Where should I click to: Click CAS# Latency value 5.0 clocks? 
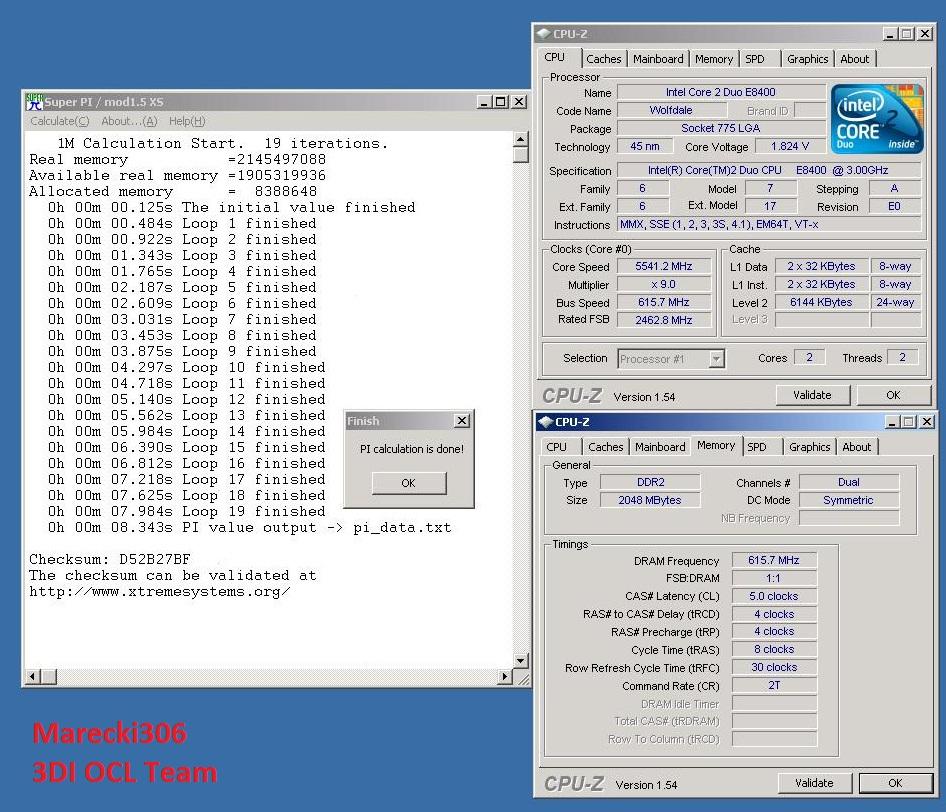[x=774, y=596]
